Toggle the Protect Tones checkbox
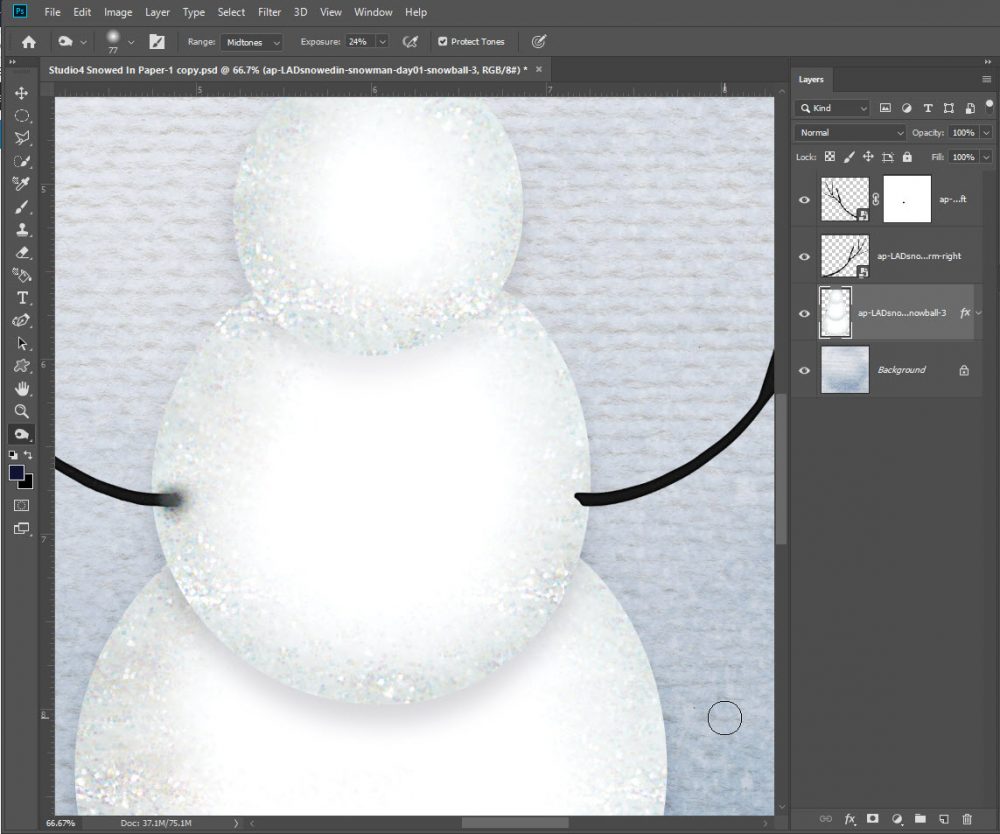This screenshot has width=1000, height=834. click(443, 42)
